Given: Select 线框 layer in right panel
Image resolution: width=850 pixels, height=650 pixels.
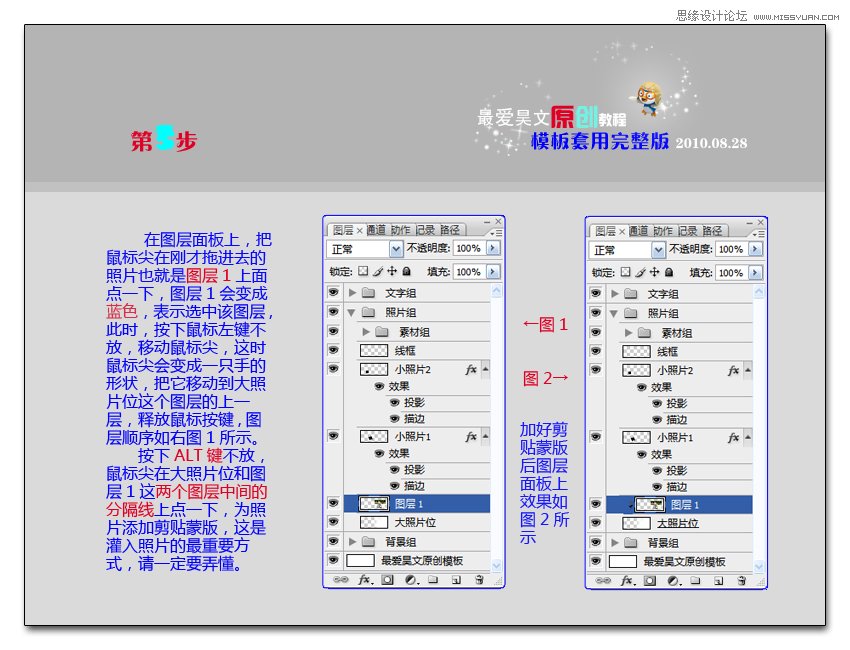Looking at the screenshot, I should (679, 351).
